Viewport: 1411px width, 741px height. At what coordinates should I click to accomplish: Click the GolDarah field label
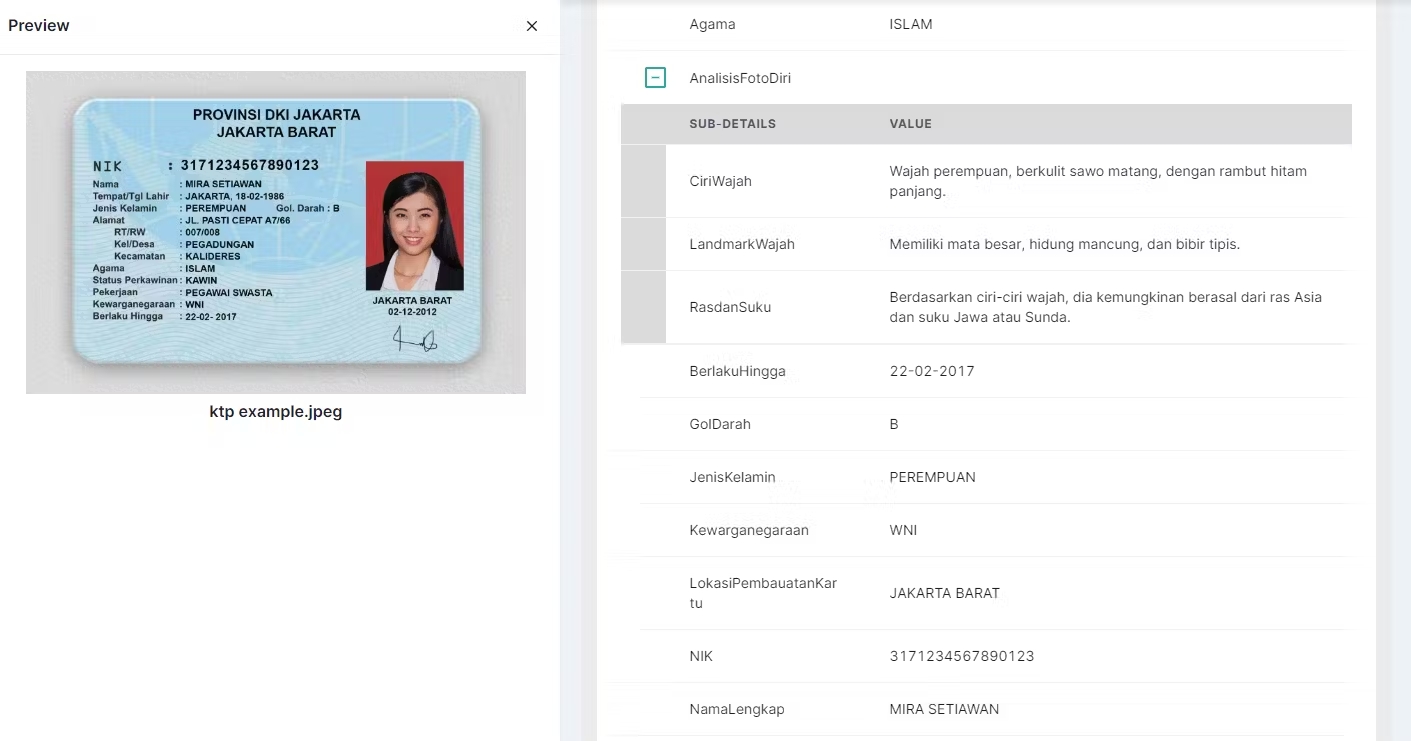pyautogui.click(x=720, y=424)
